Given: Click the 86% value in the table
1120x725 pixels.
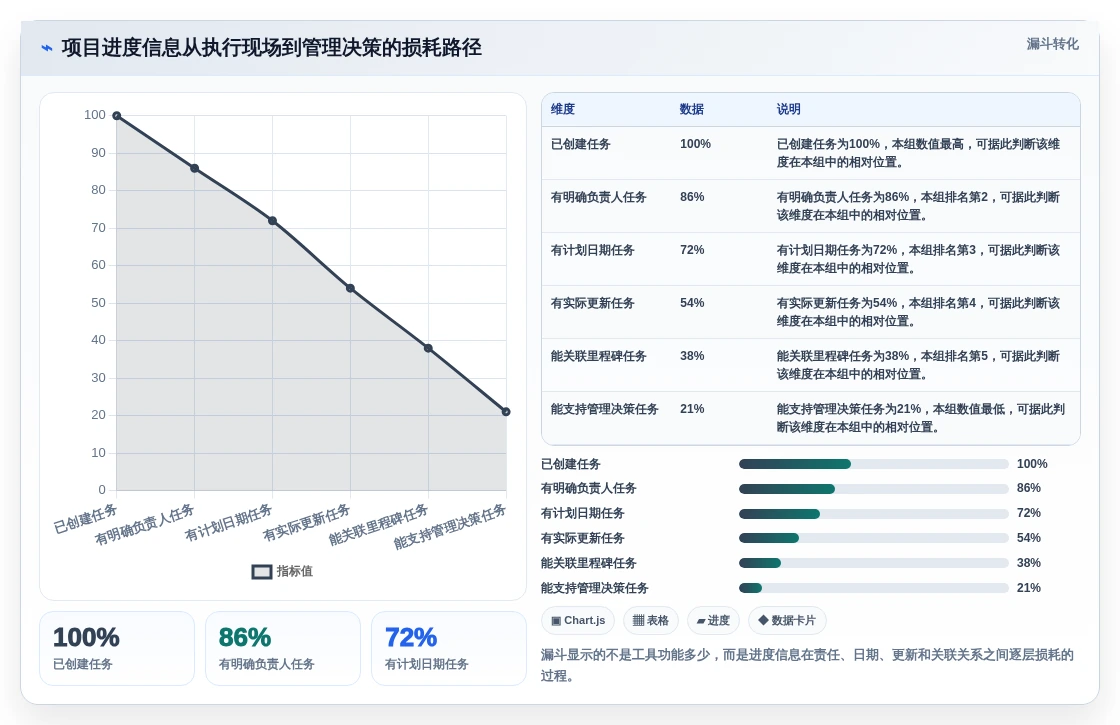Looking at the screenshot, I should [x=692, y=197].
